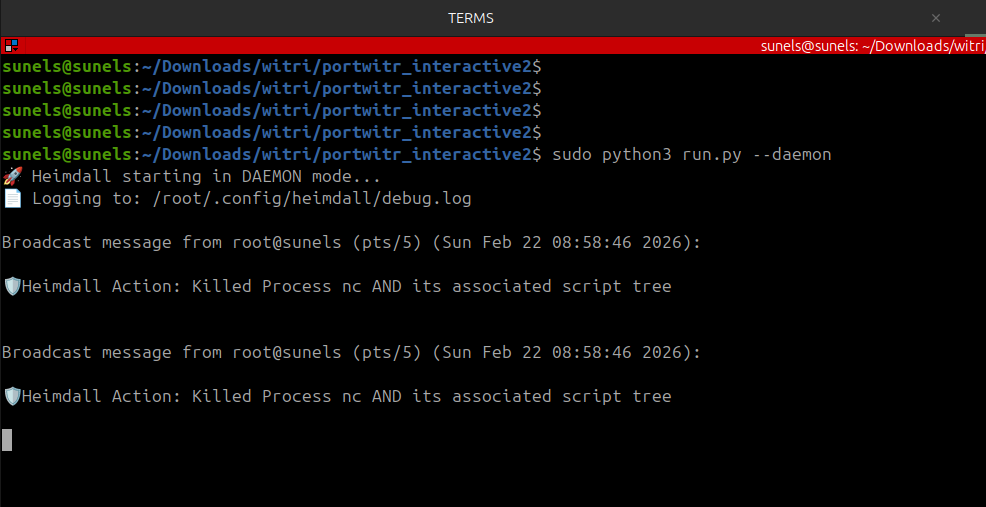The image size is (986, 507).
Task: Click the first Broadcast message line
Action: [351, 243]
